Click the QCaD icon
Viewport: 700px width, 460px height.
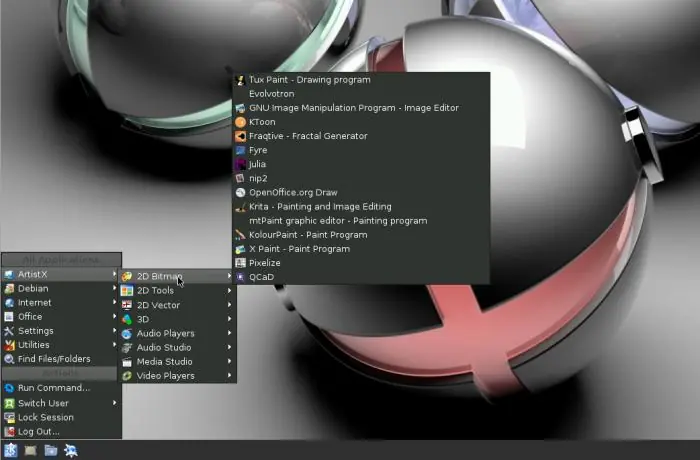(240, 277)
